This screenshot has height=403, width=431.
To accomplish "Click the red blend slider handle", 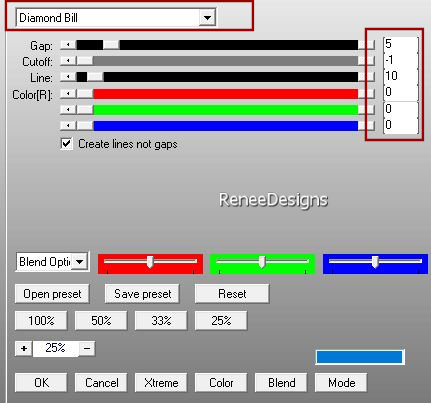I will coord(150,262).
